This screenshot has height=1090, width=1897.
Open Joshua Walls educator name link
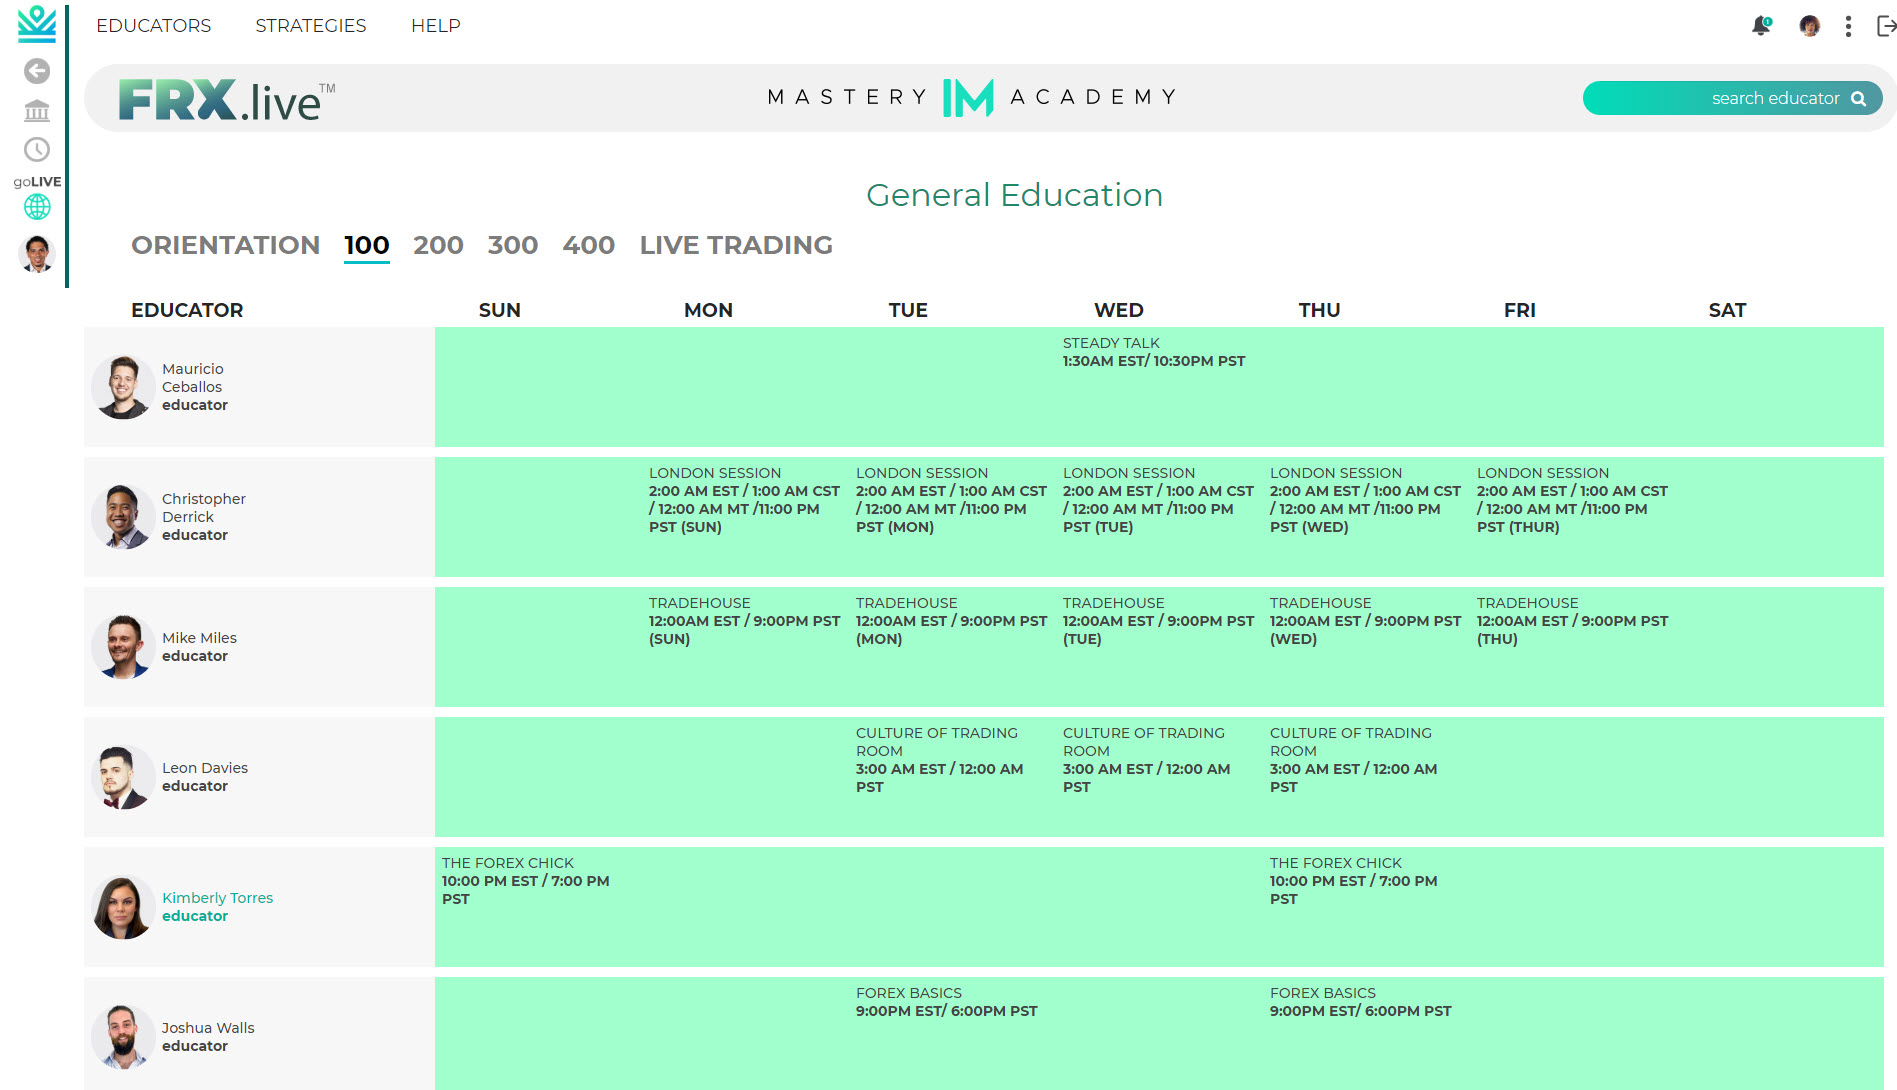208,1028
